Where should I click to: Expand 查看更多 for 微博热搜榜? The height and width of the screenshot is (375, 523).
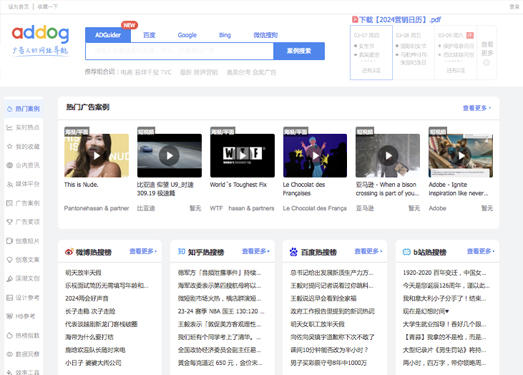143,251
